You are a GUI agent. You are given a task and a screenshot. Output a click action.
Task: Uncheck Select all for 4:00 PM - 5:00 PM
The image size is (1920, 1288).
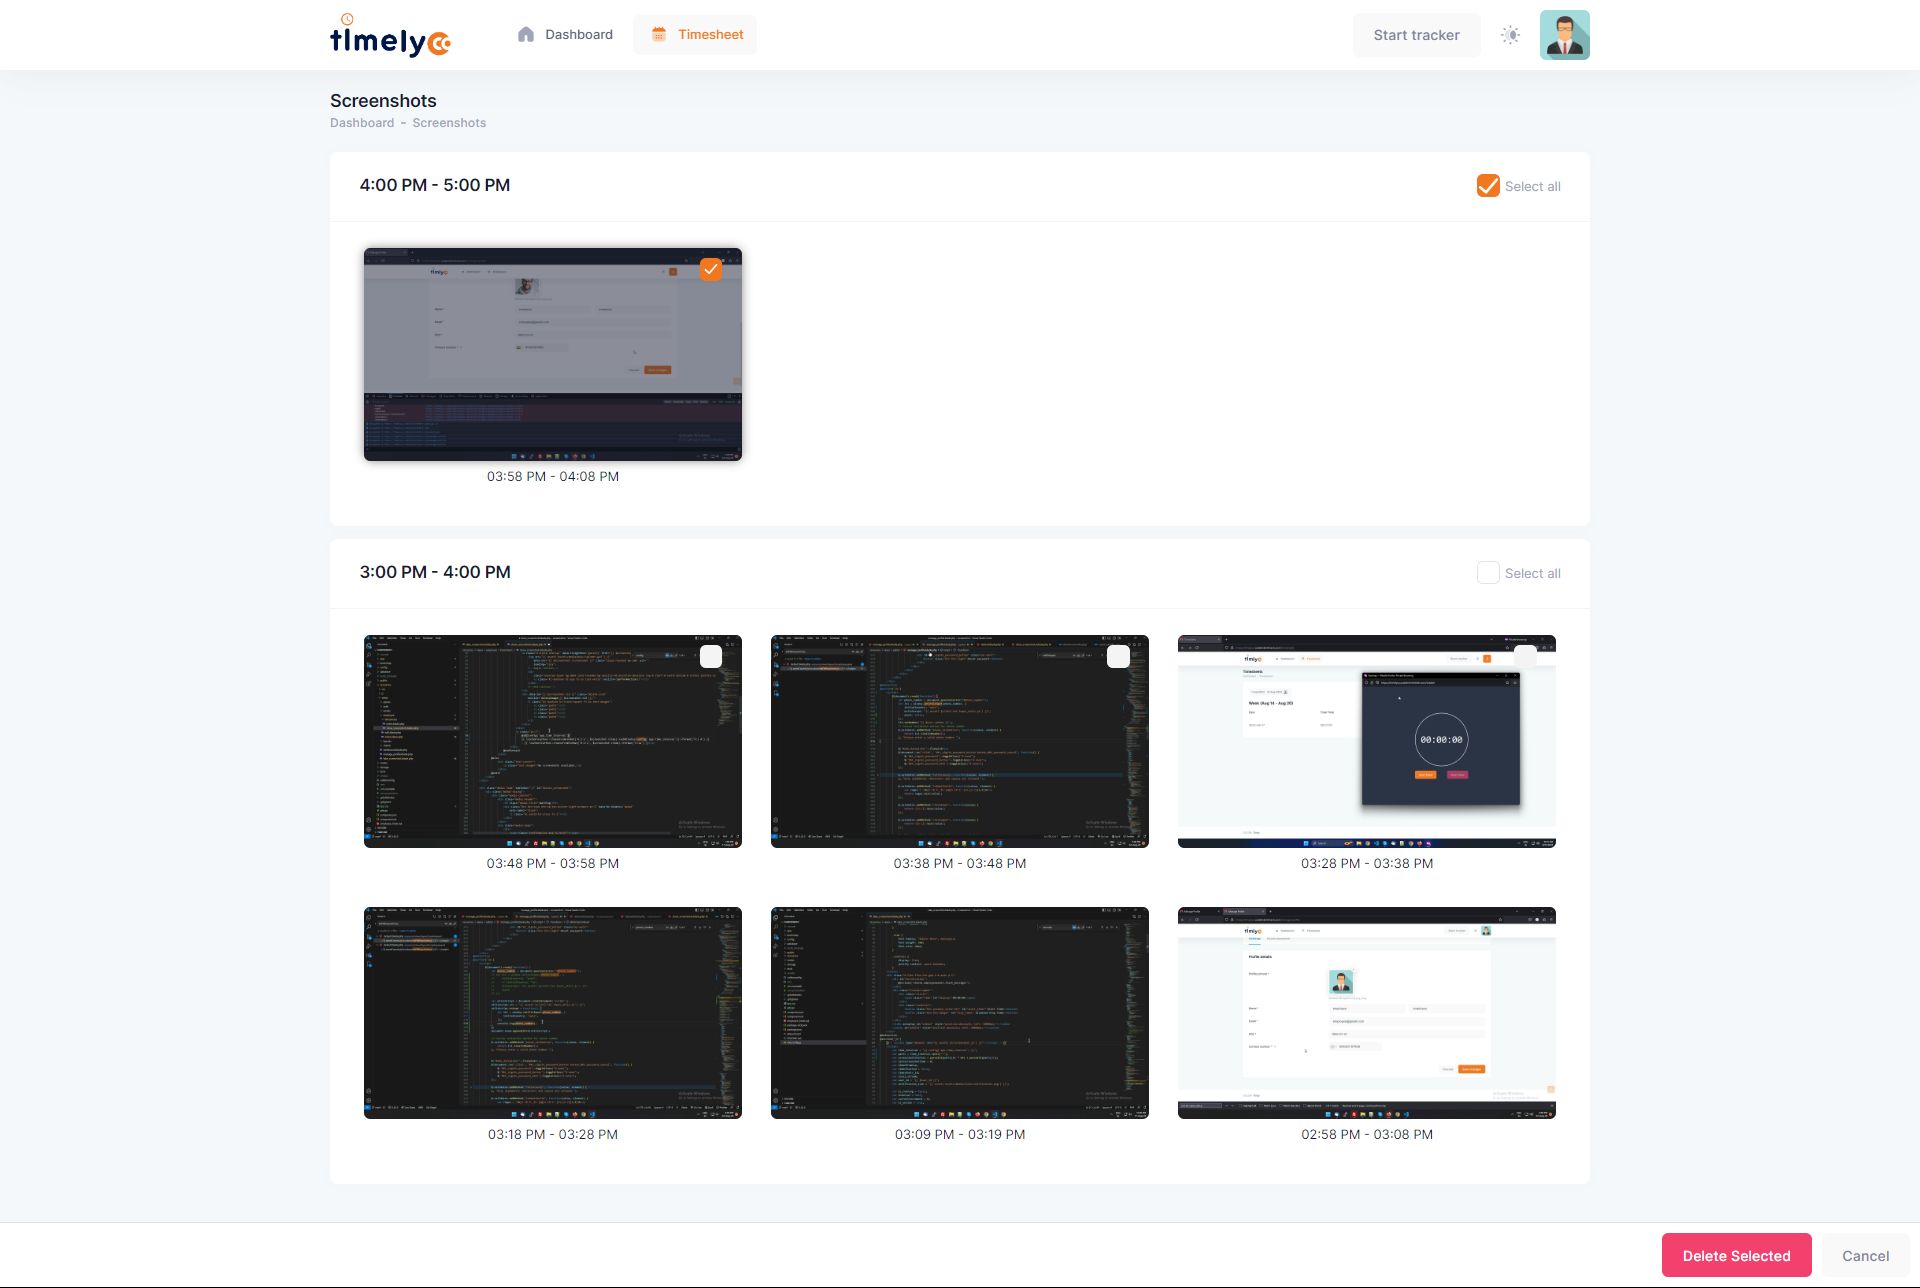point(1488,186)
